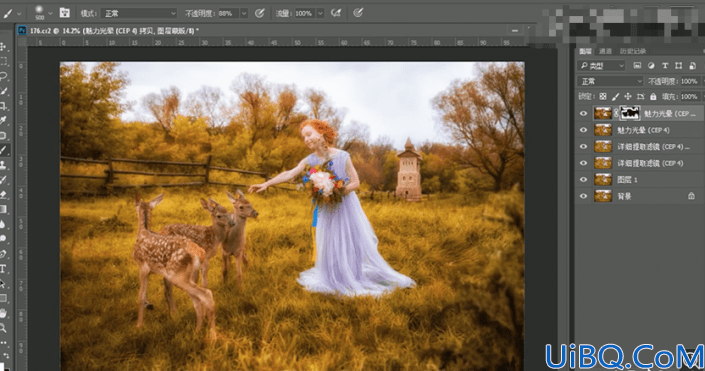Toggle visibility of top 魅力光晕 layer

click(x=583, y=114)
